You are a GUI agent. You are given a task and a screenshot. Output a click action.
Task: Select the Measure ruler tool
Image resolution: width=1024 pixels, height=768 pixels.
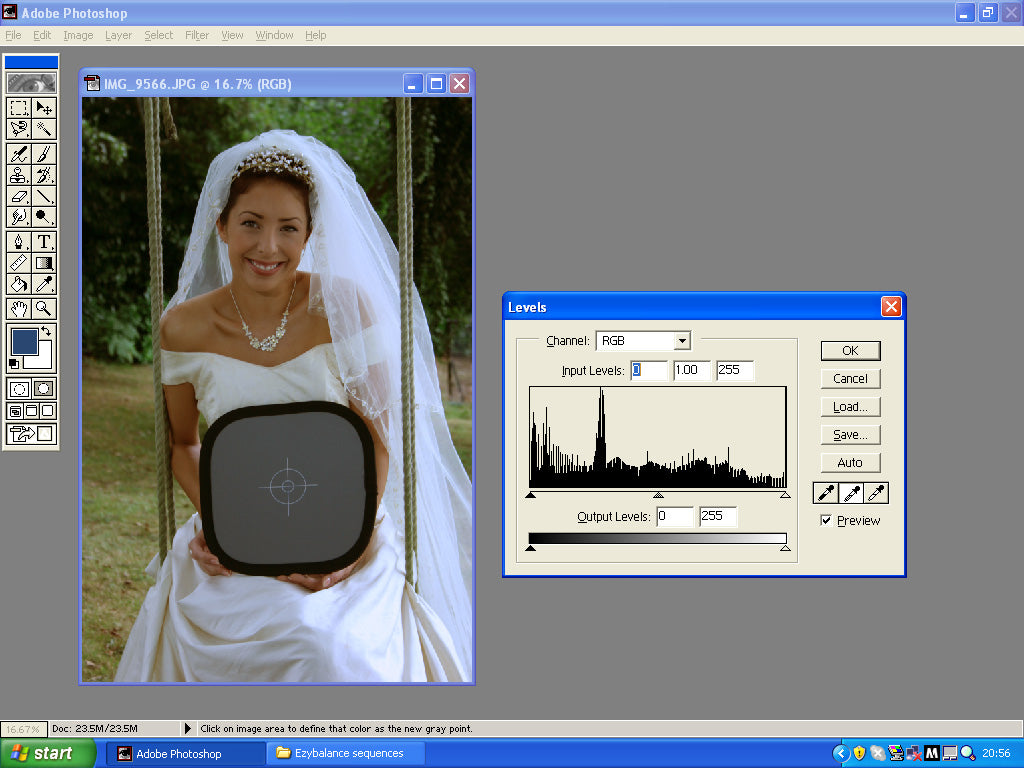(19, 263)
